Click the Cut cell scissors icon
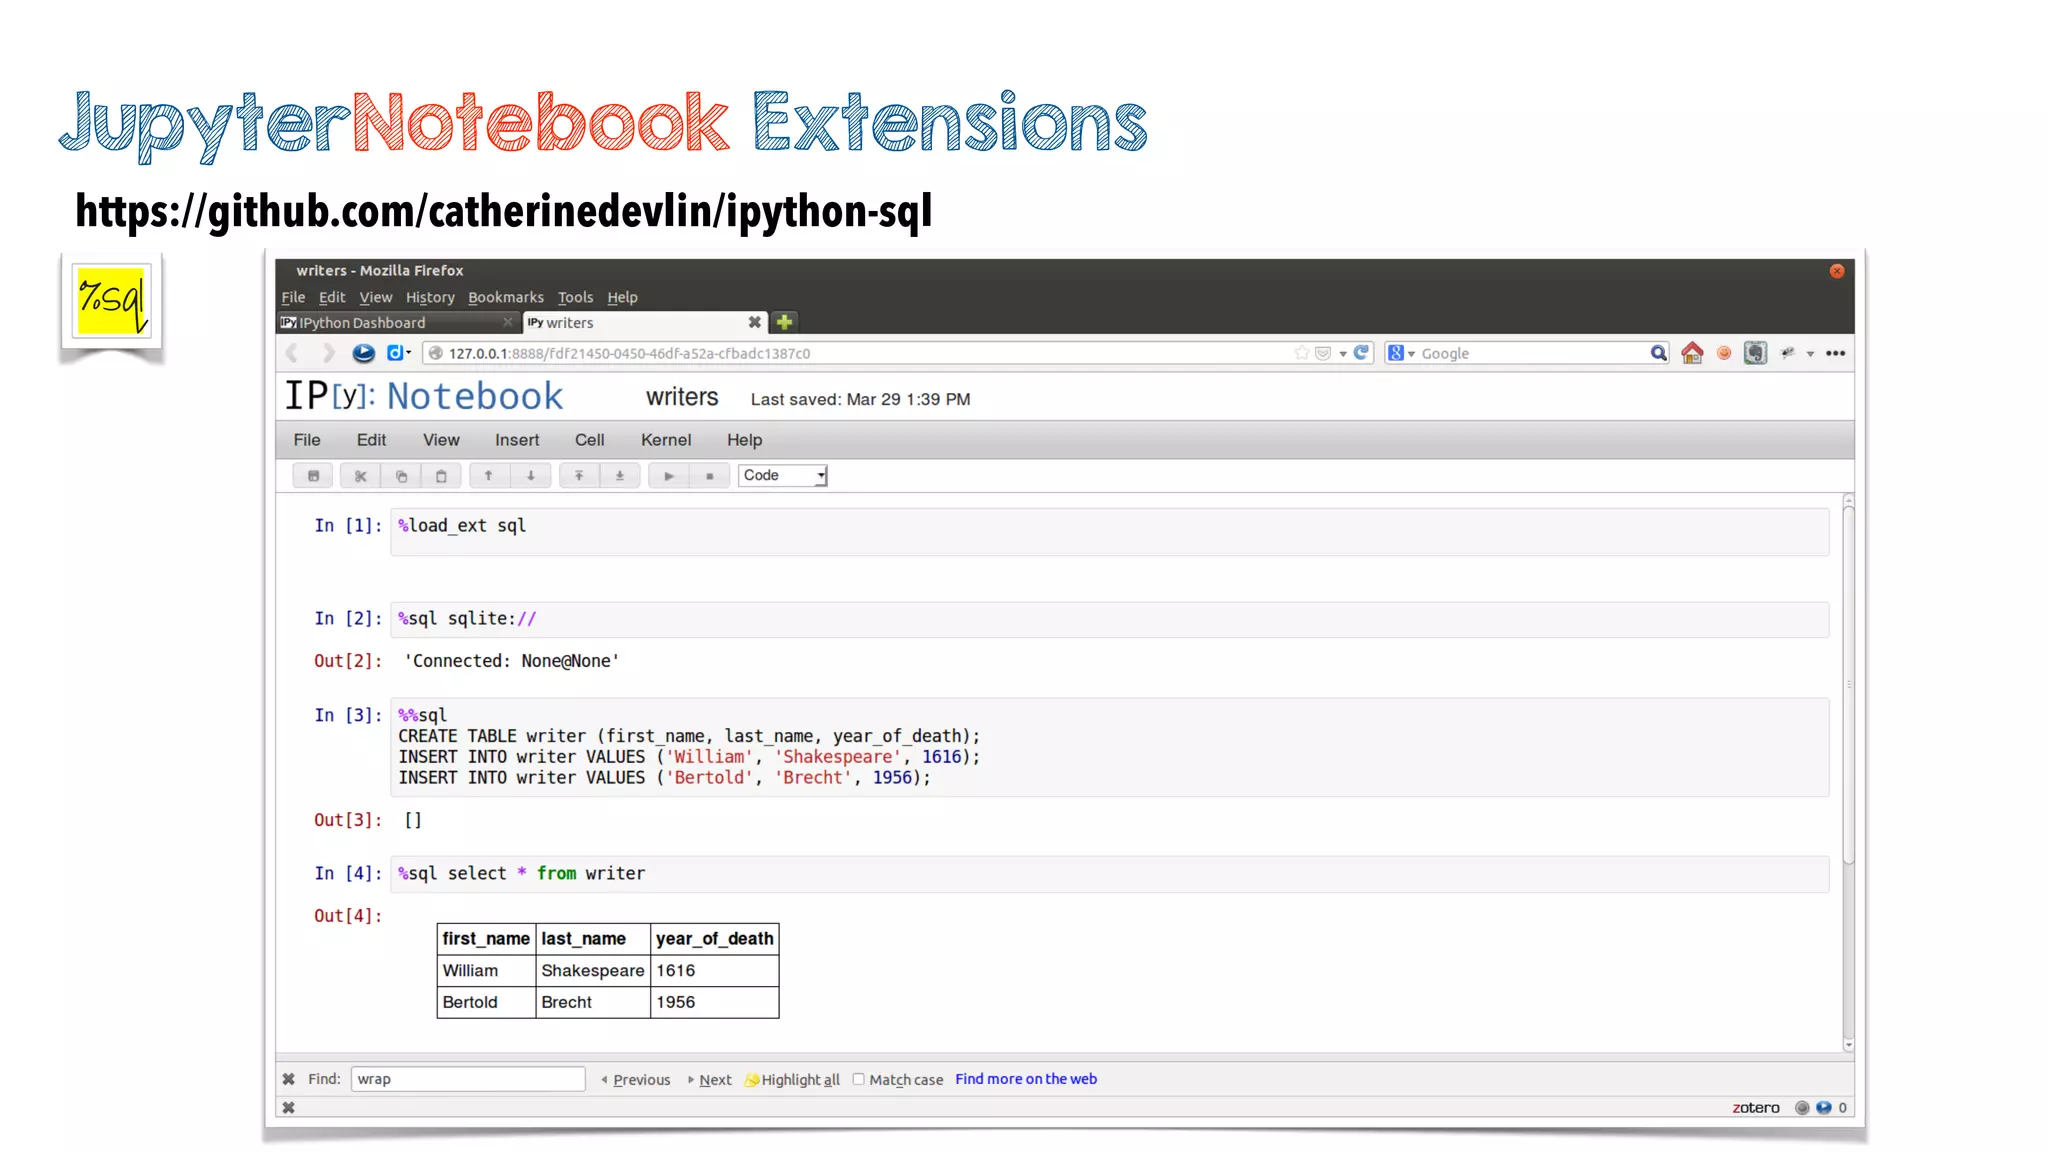The width and height of the screenshot is (2048, 1152). click(360, 476)
